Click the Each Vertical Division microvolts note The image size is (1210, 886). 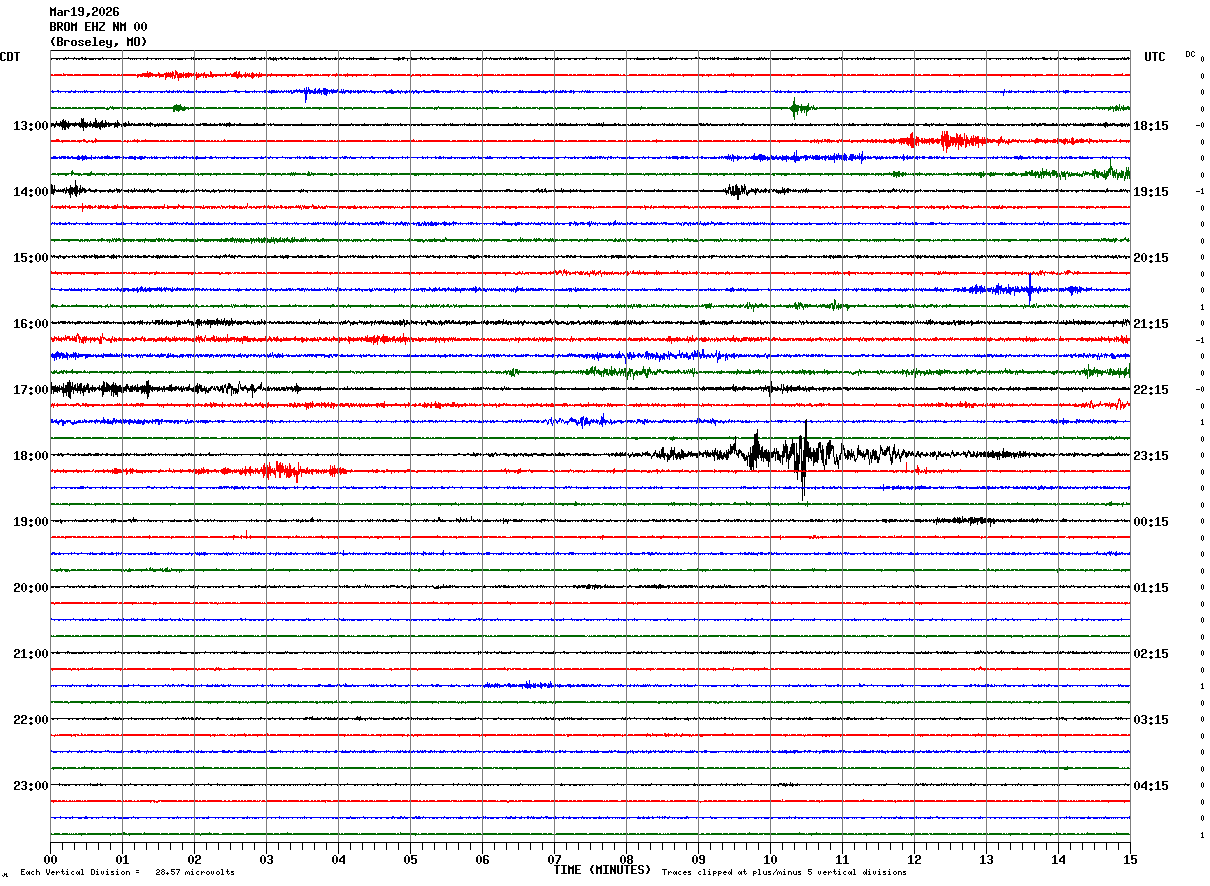[127, 873]
